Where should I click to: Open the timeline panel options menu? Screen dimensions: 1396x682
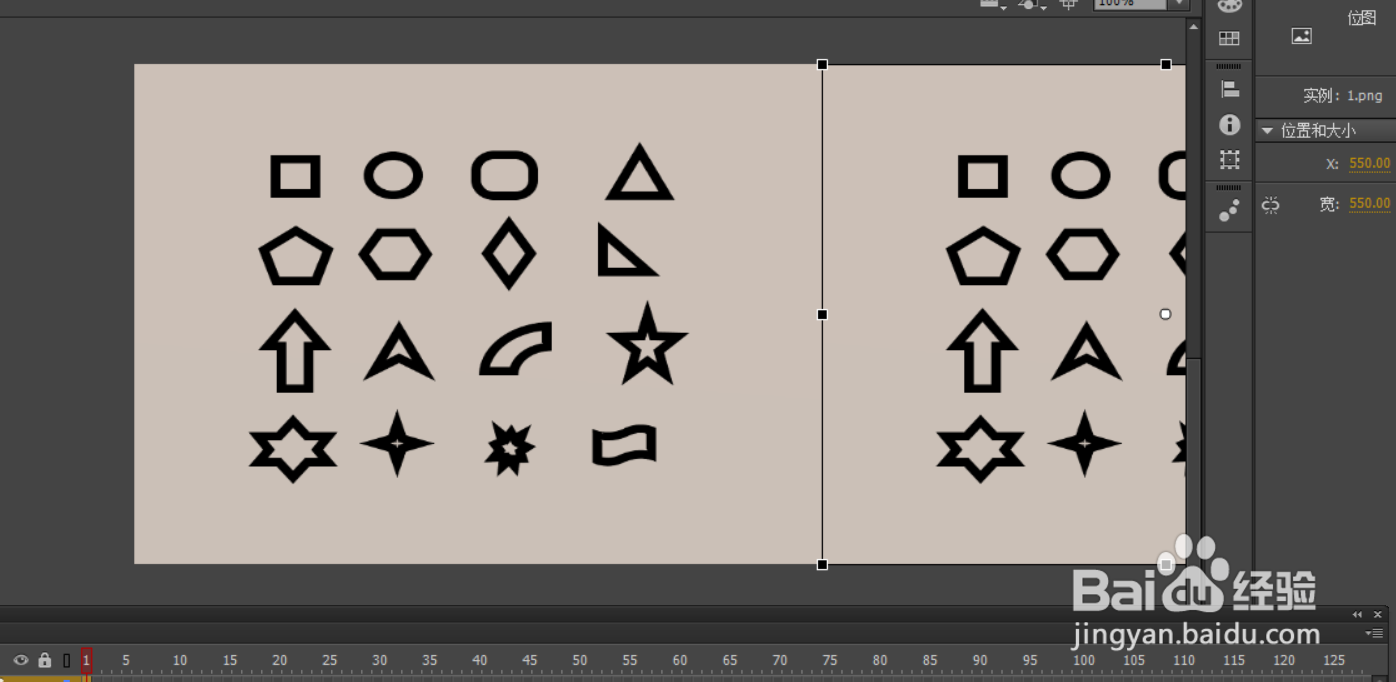coord(1374,634)
